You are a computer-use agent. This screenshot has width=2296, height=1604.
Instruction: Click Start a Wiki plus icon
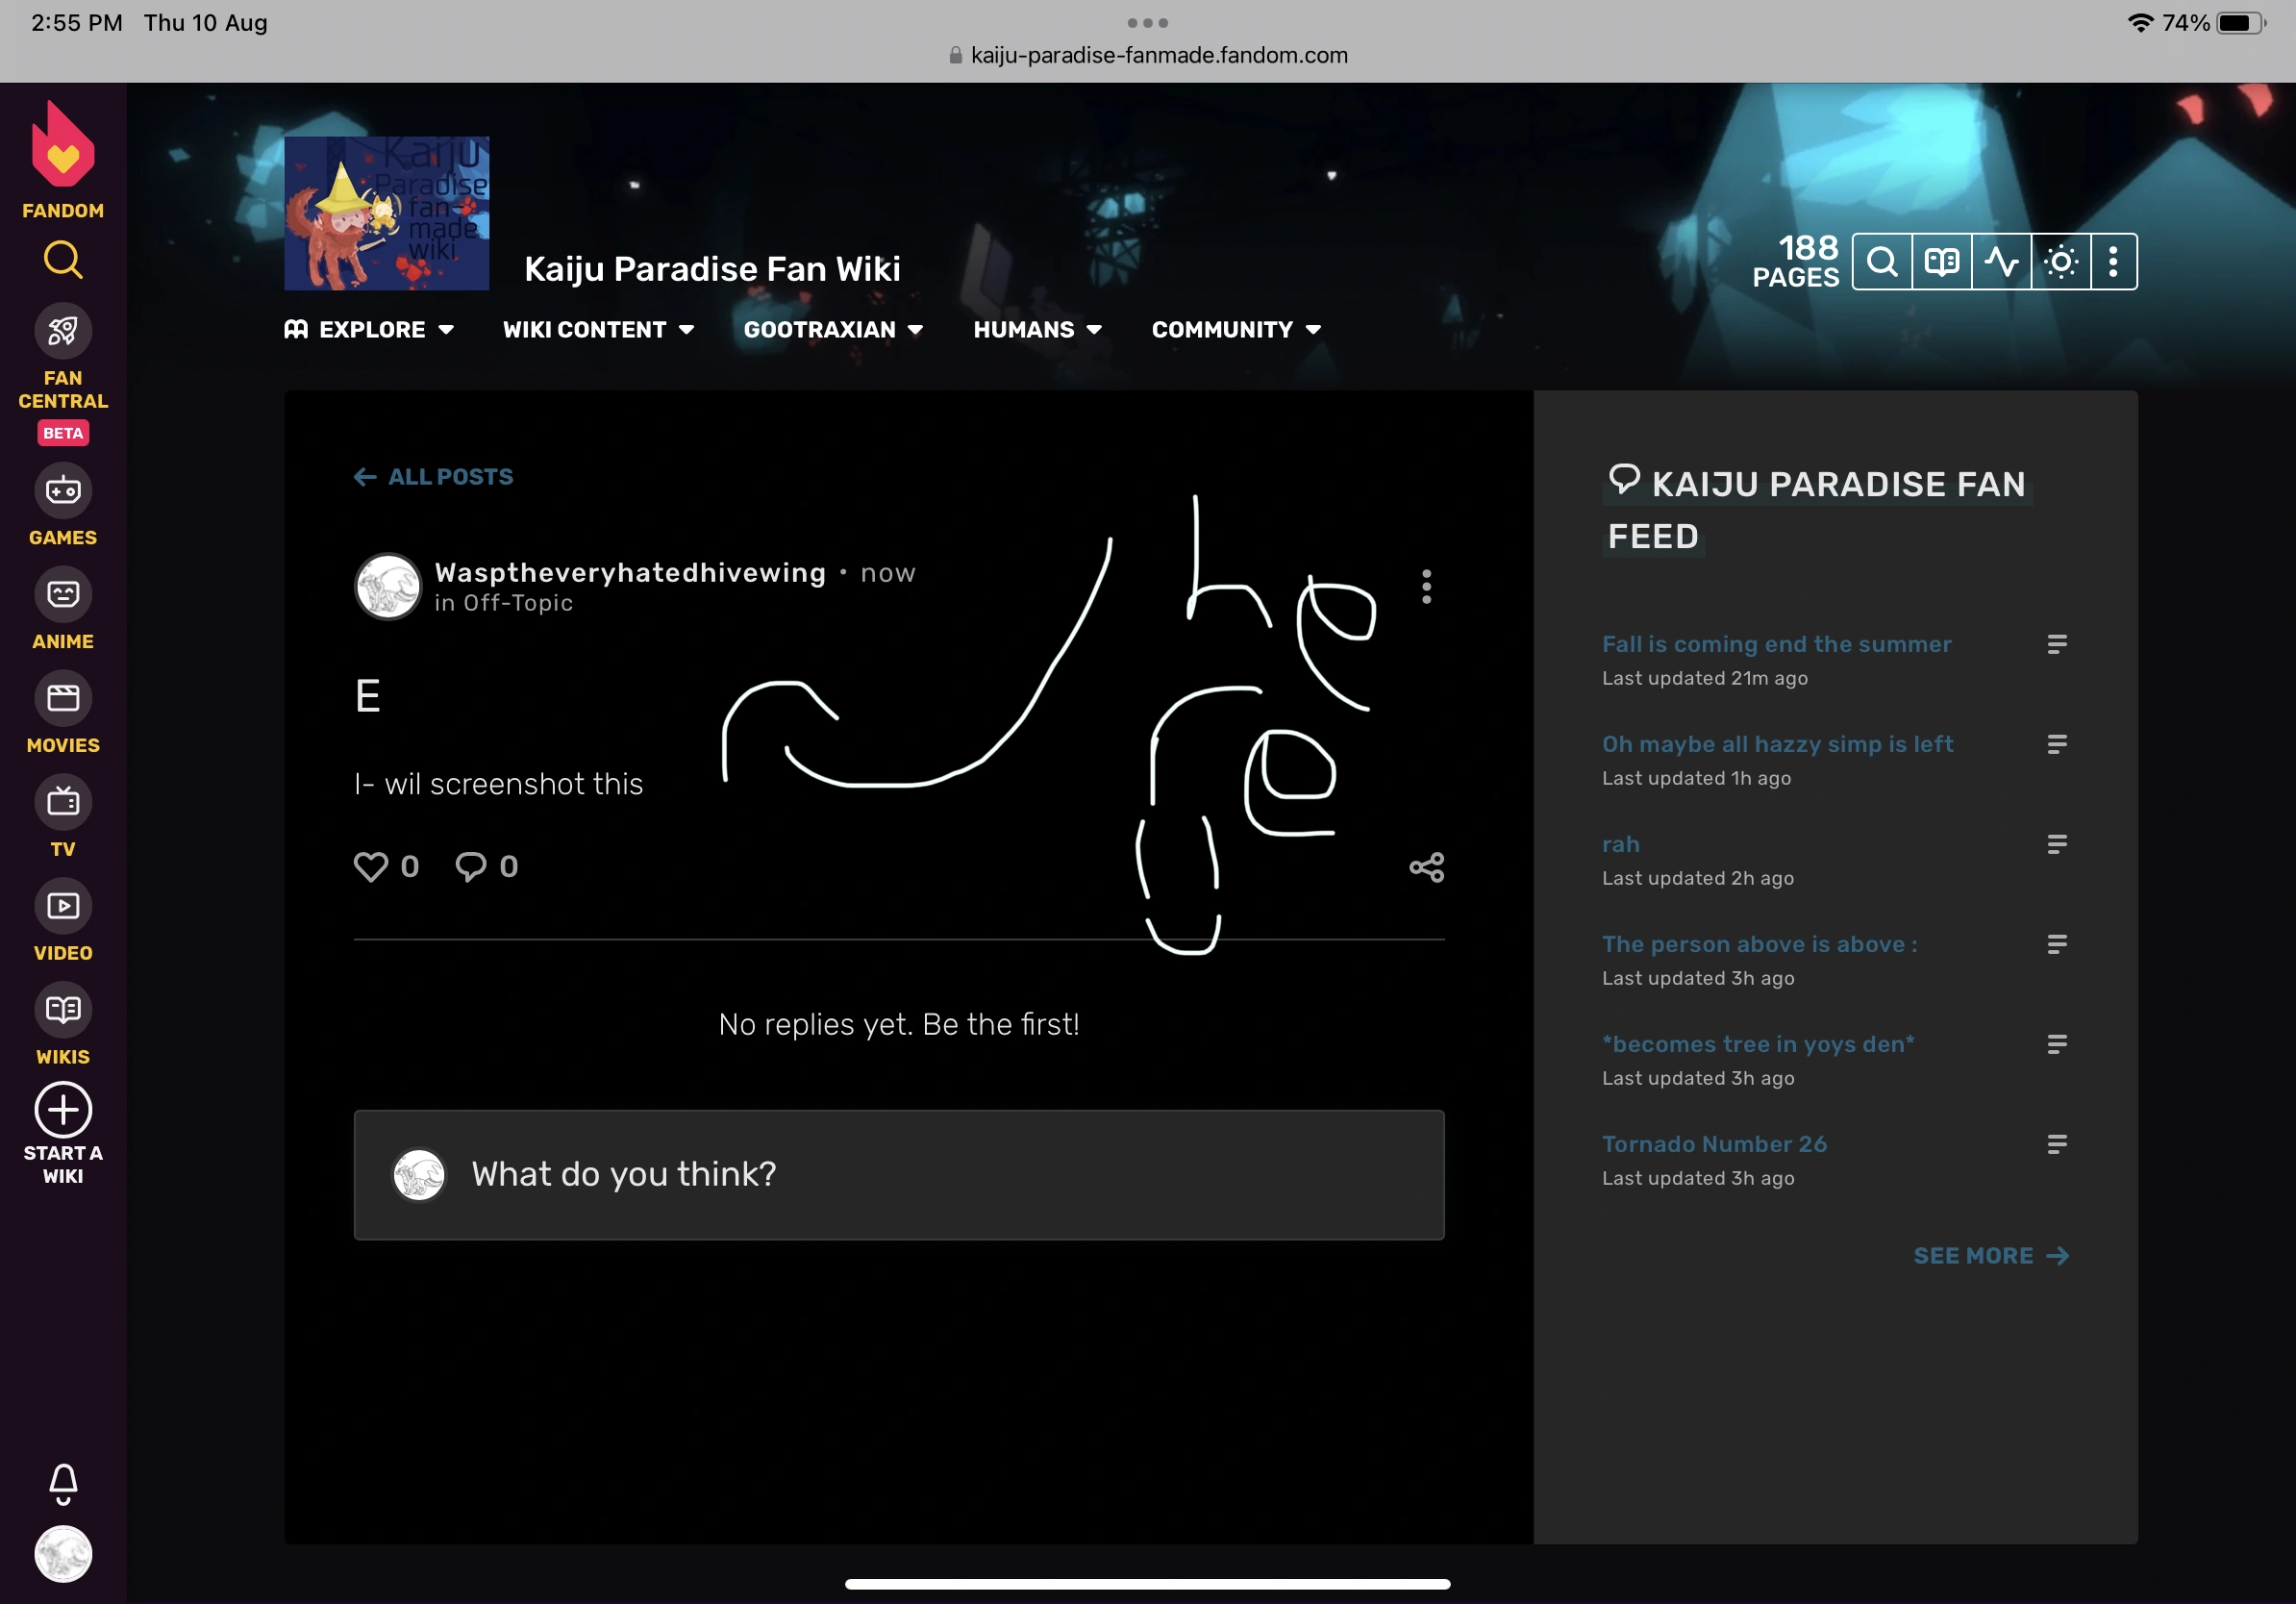pyautogui.click(x=63, y=1110)
